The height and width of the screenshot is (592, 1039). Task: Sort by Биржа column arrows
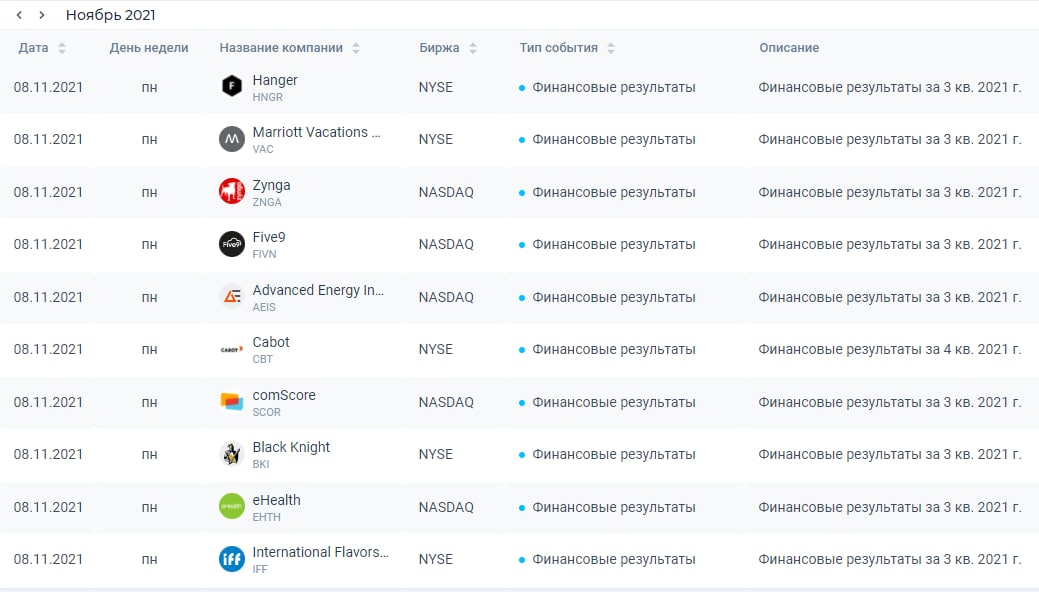click(473, 48)
